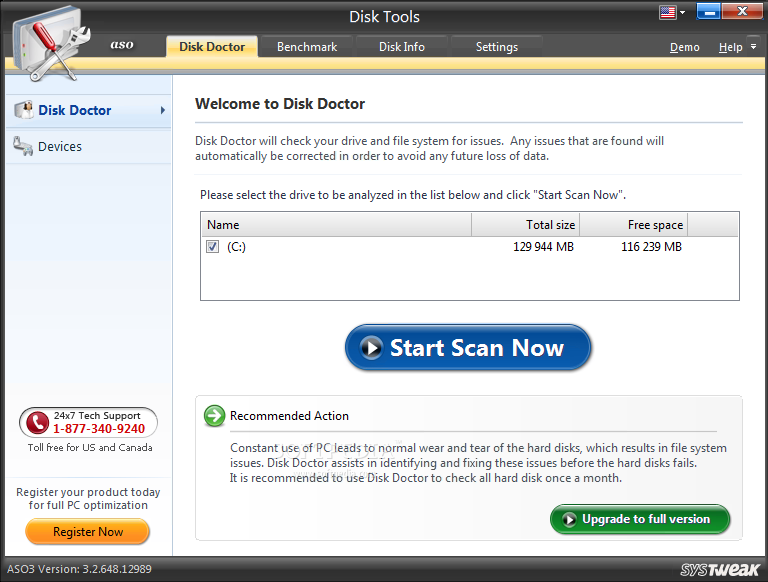Click the Recommended Action heading text
The image size is (768, 582).
[x=289, y=416]
